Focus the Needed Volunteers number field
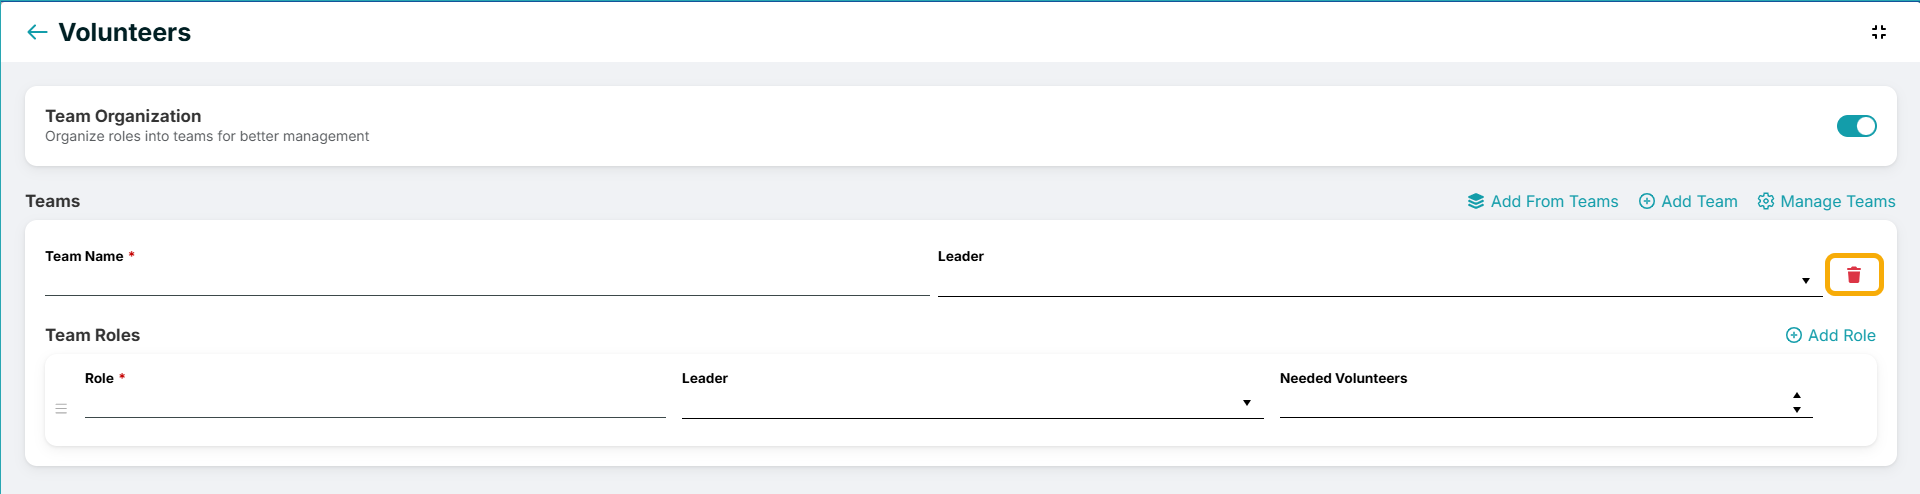 tap(1534, 403)
